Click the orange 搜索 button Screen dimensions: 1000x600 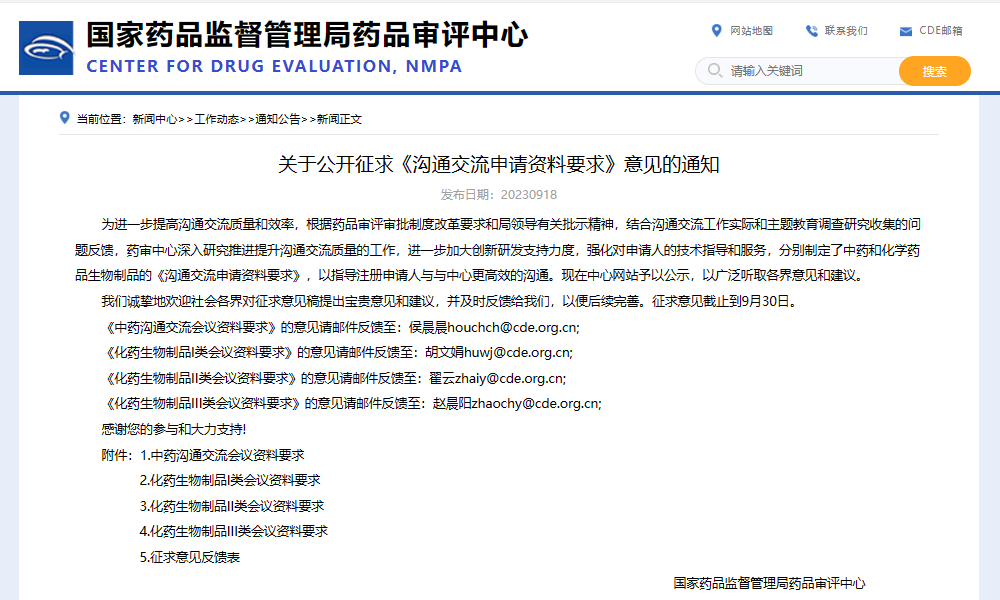click(934, 71)
